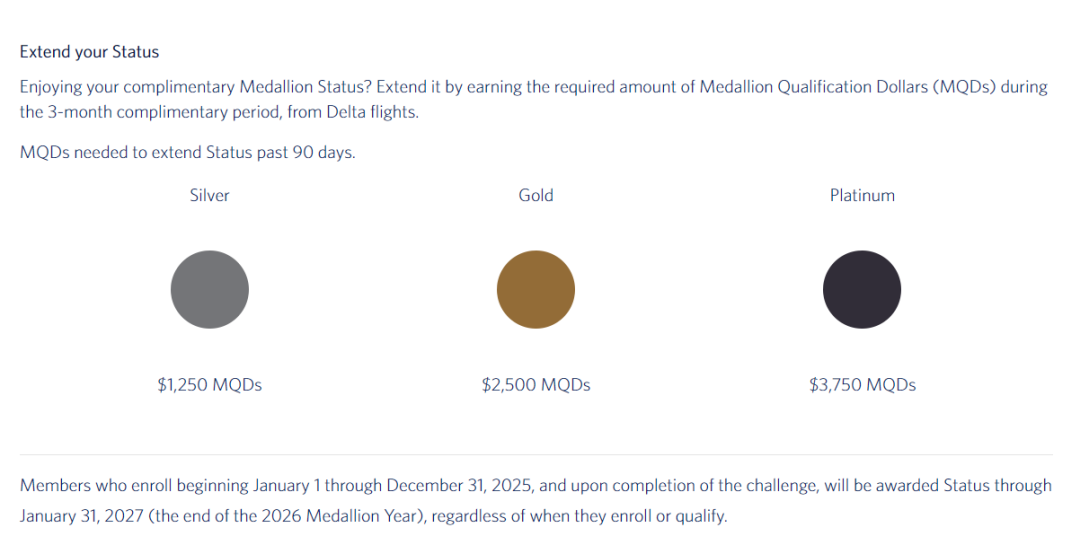Click the Medallion Qualification Dollars (MQDs) phrase
This screenshot has height=545, width=1080.
pos(848,87)
